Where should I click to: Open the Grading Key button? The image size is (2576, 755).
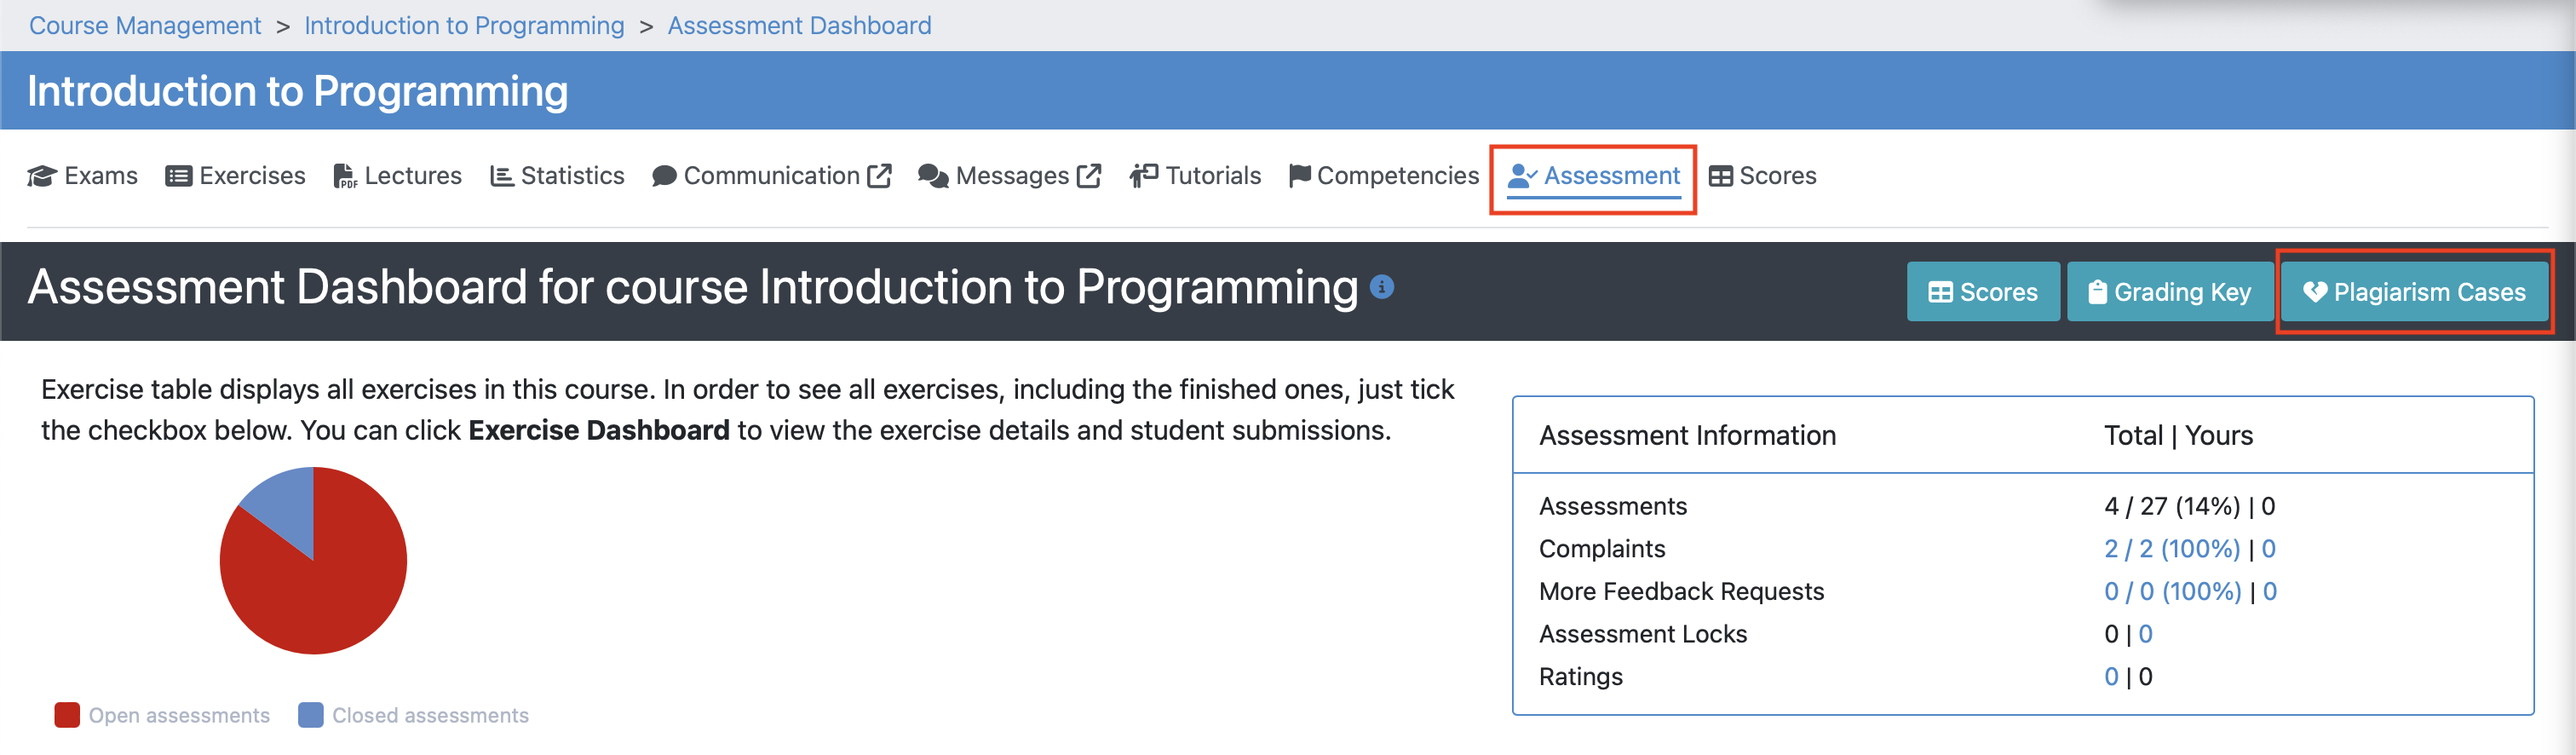coord(2169,292)
